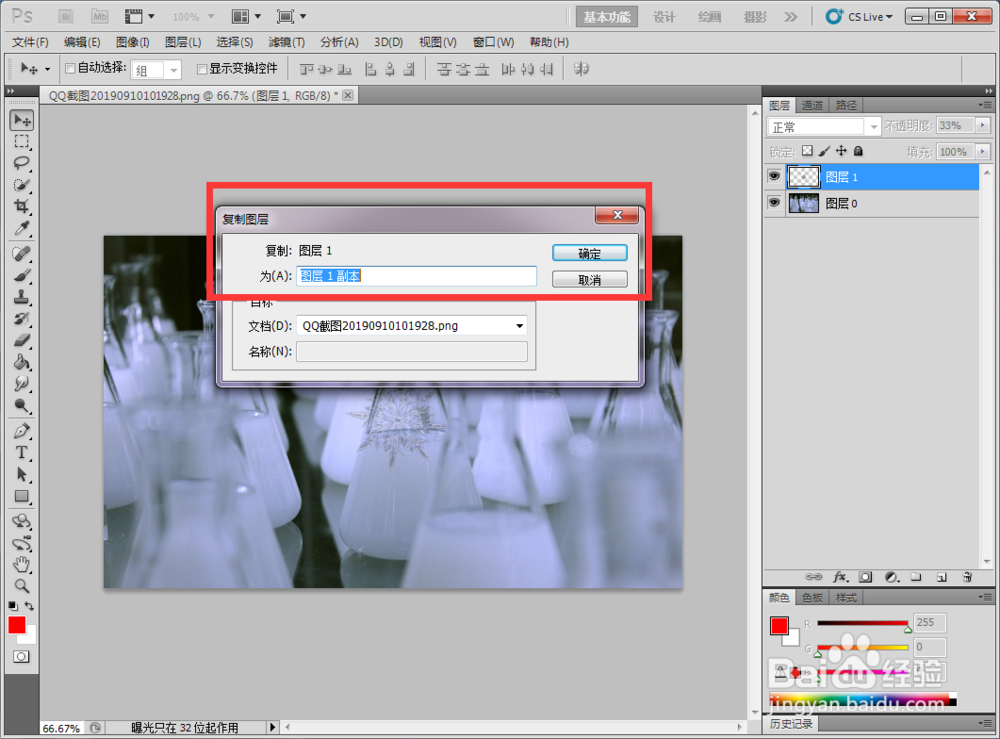Open the blend mode dropdown showing 正常
The width and height of the screenshot is (1000, 739).
823,126
